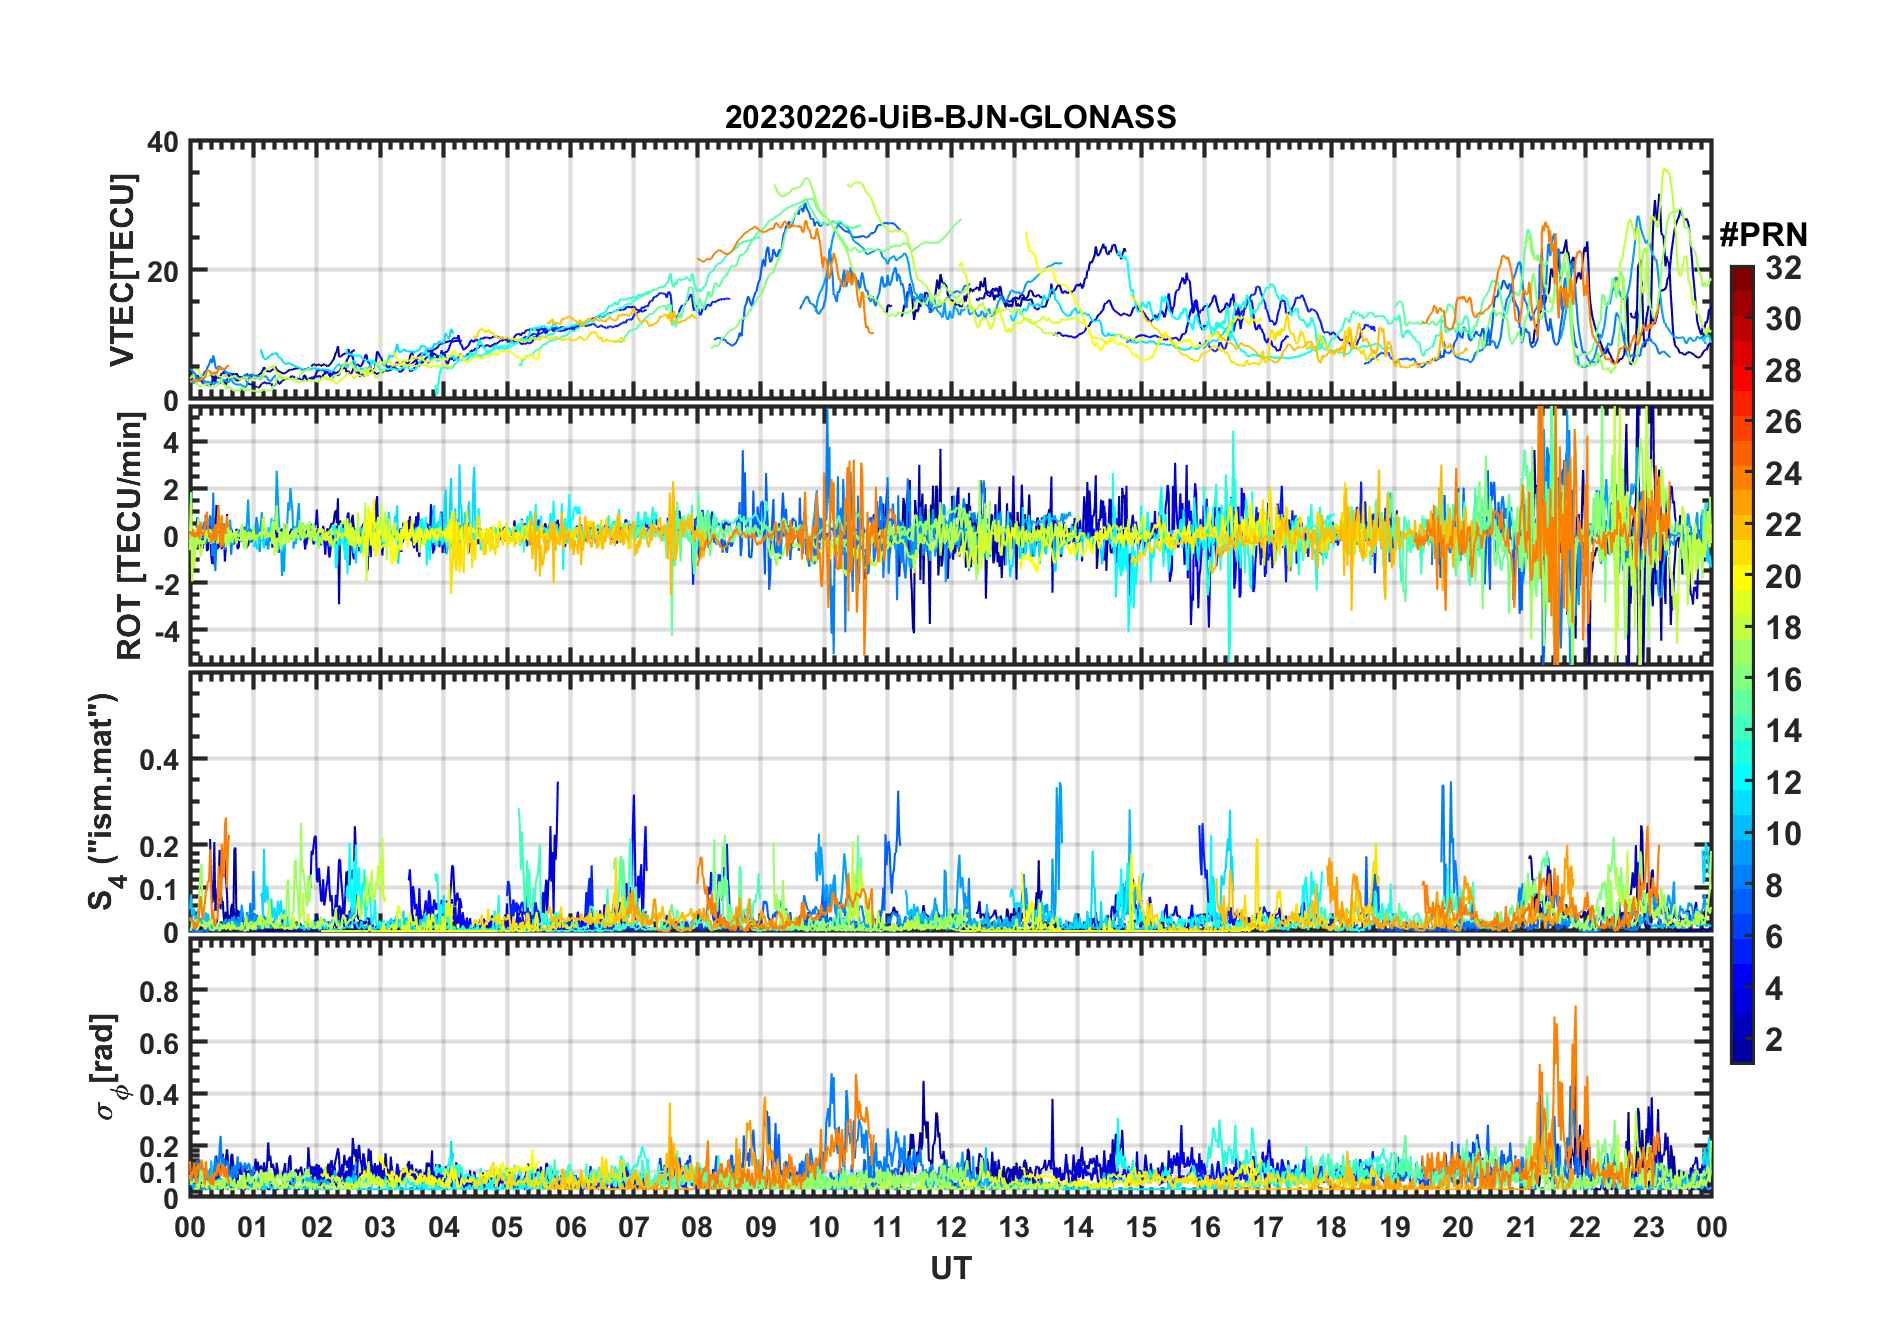
Task: Click colorbar tick label 32
Action: [x=1783, y=268]
